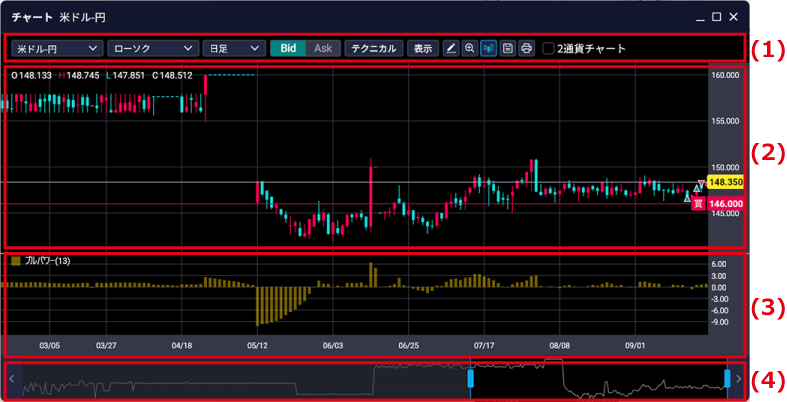Switch price display to Bid
Image resolution: width=787 pixels, height=402 pixels.
click(x=288, y=48)
